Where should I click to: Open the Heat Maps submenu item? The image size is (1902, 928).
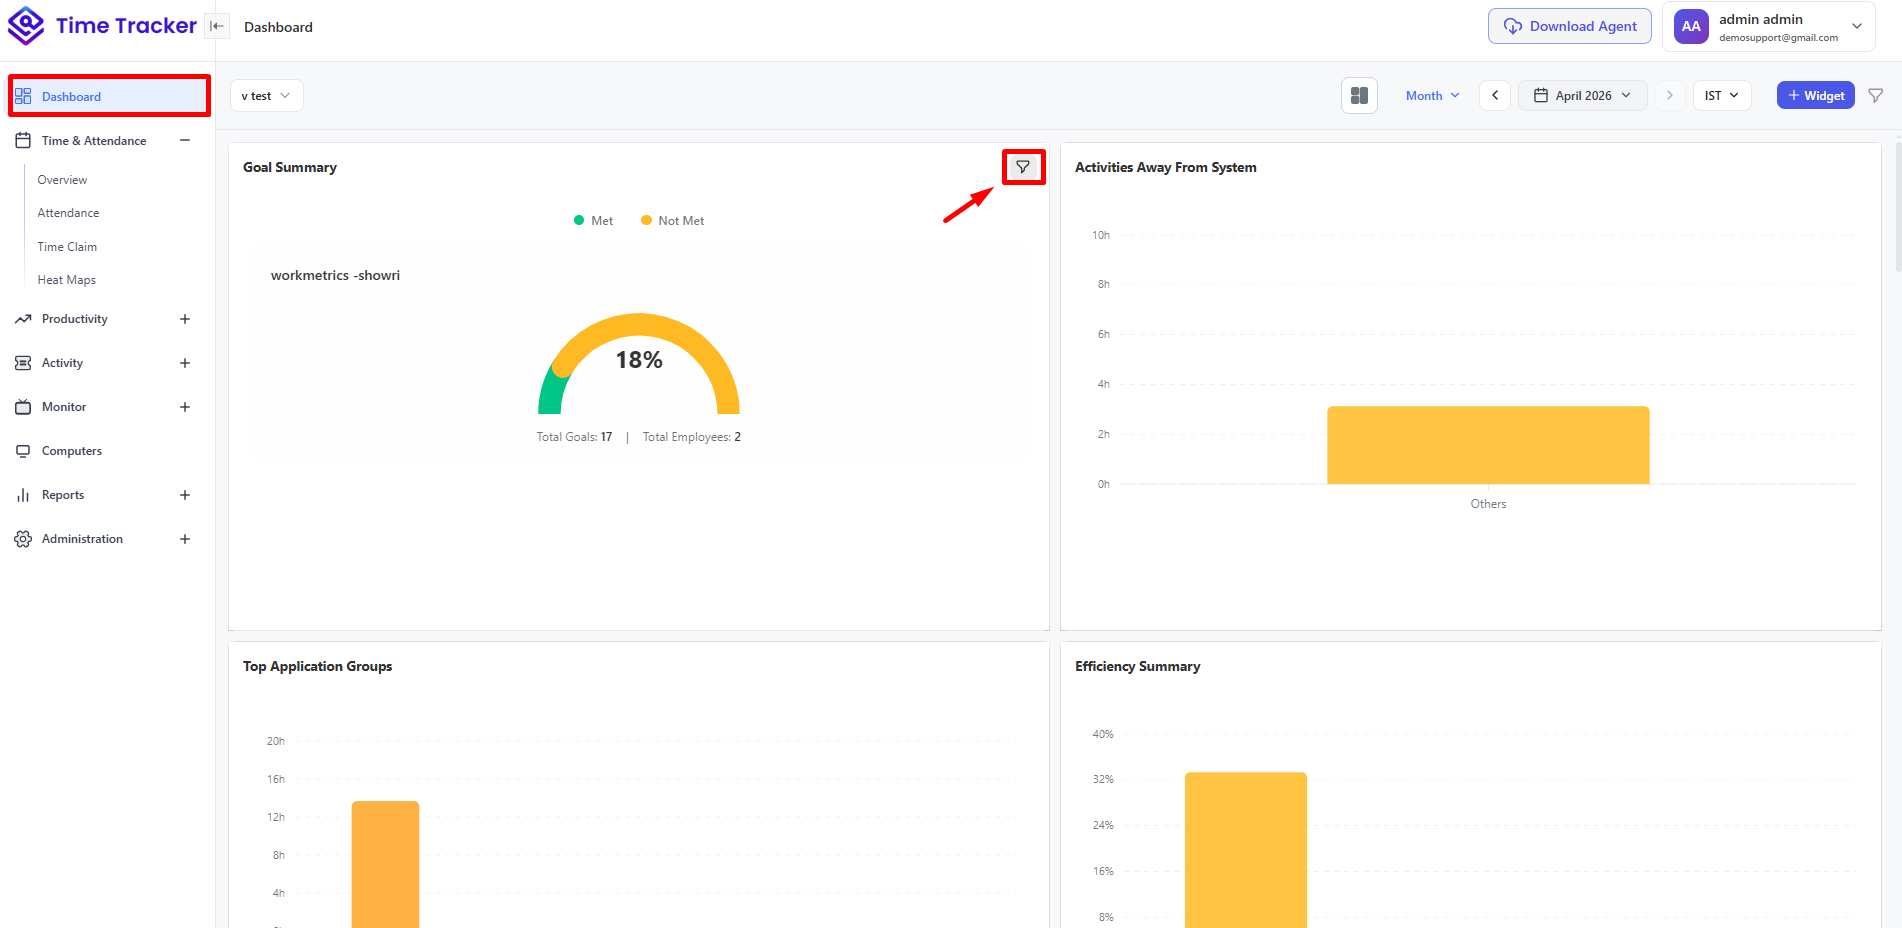click(x=66, y=280)
